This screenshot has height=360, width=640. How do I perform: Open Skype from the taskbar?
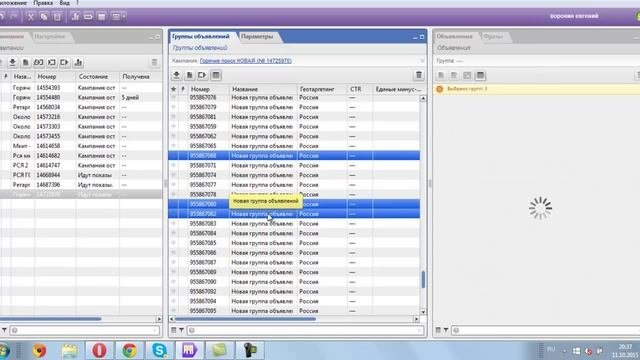(159, 350)
